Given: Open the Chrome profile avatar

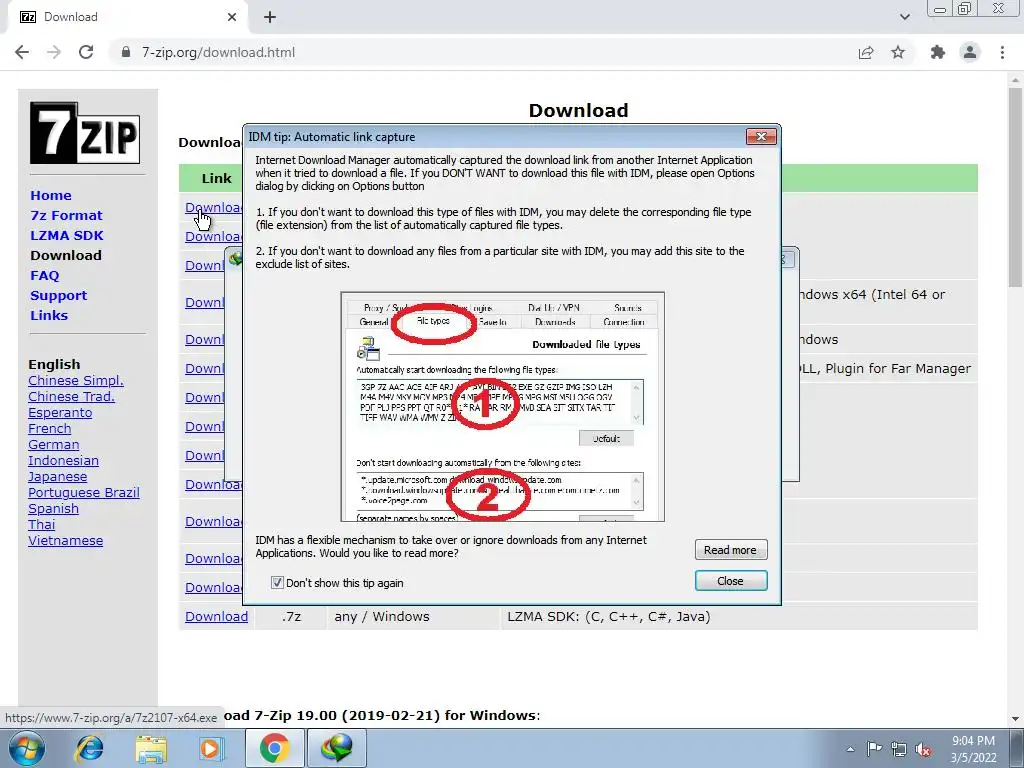Looking at the screenshot, I should pyautogui.click(x=970, y=52).
